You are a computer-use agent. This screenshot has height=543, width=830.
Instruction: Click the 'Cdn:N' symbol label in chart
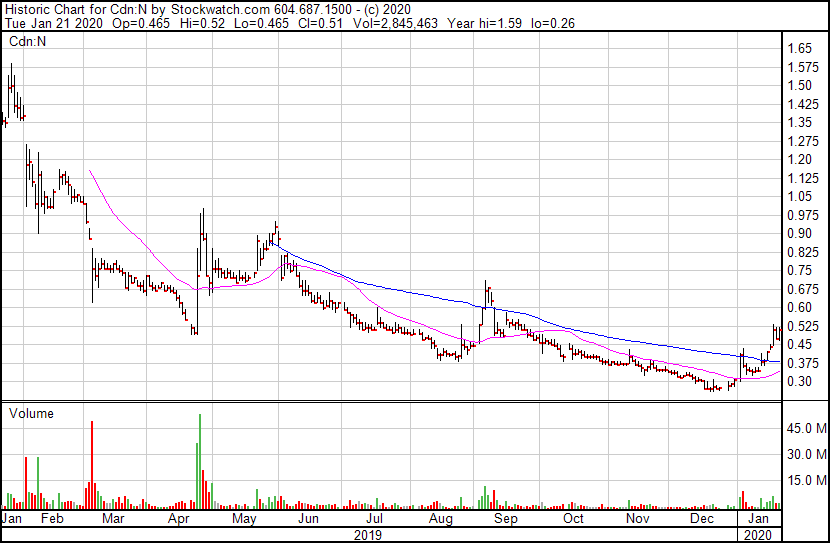(27, 41)
